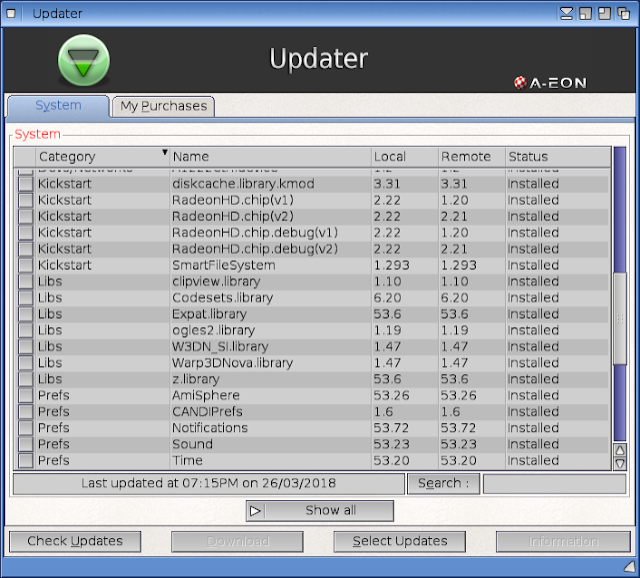Select the AmiSphere row checkbox

pos(25,396)
